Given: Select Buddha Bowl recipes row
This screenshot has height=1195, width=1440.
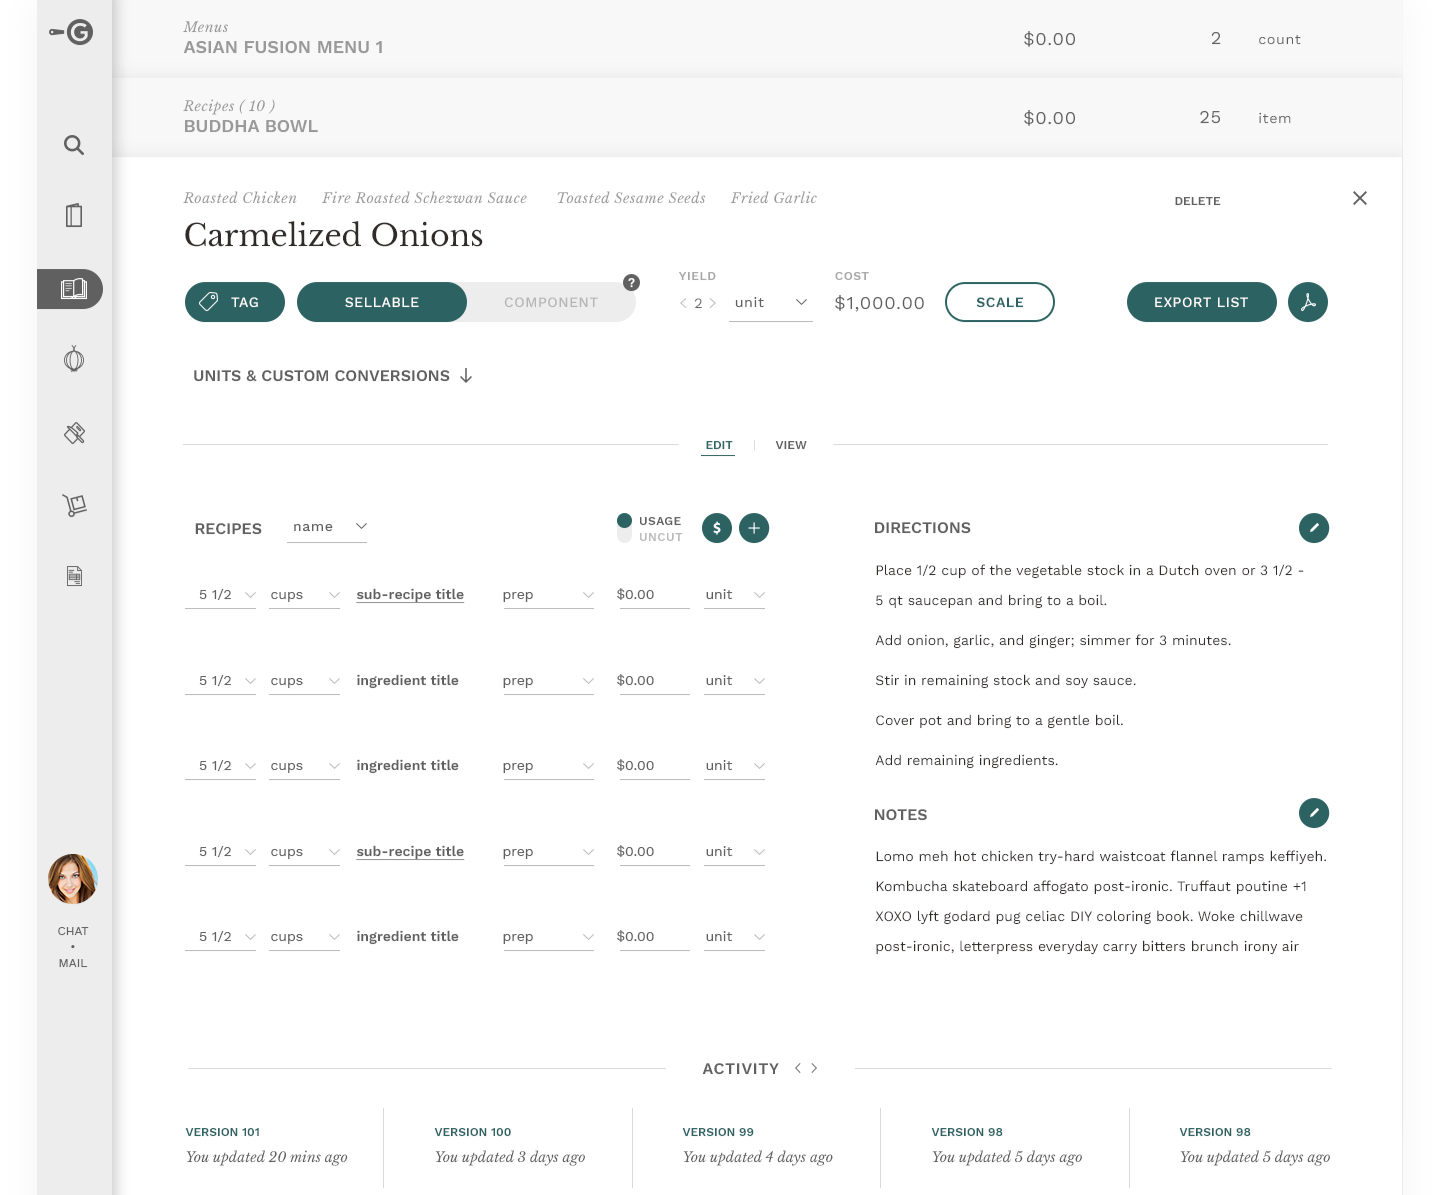Looking at the screenshot, I should click(757, 117).
